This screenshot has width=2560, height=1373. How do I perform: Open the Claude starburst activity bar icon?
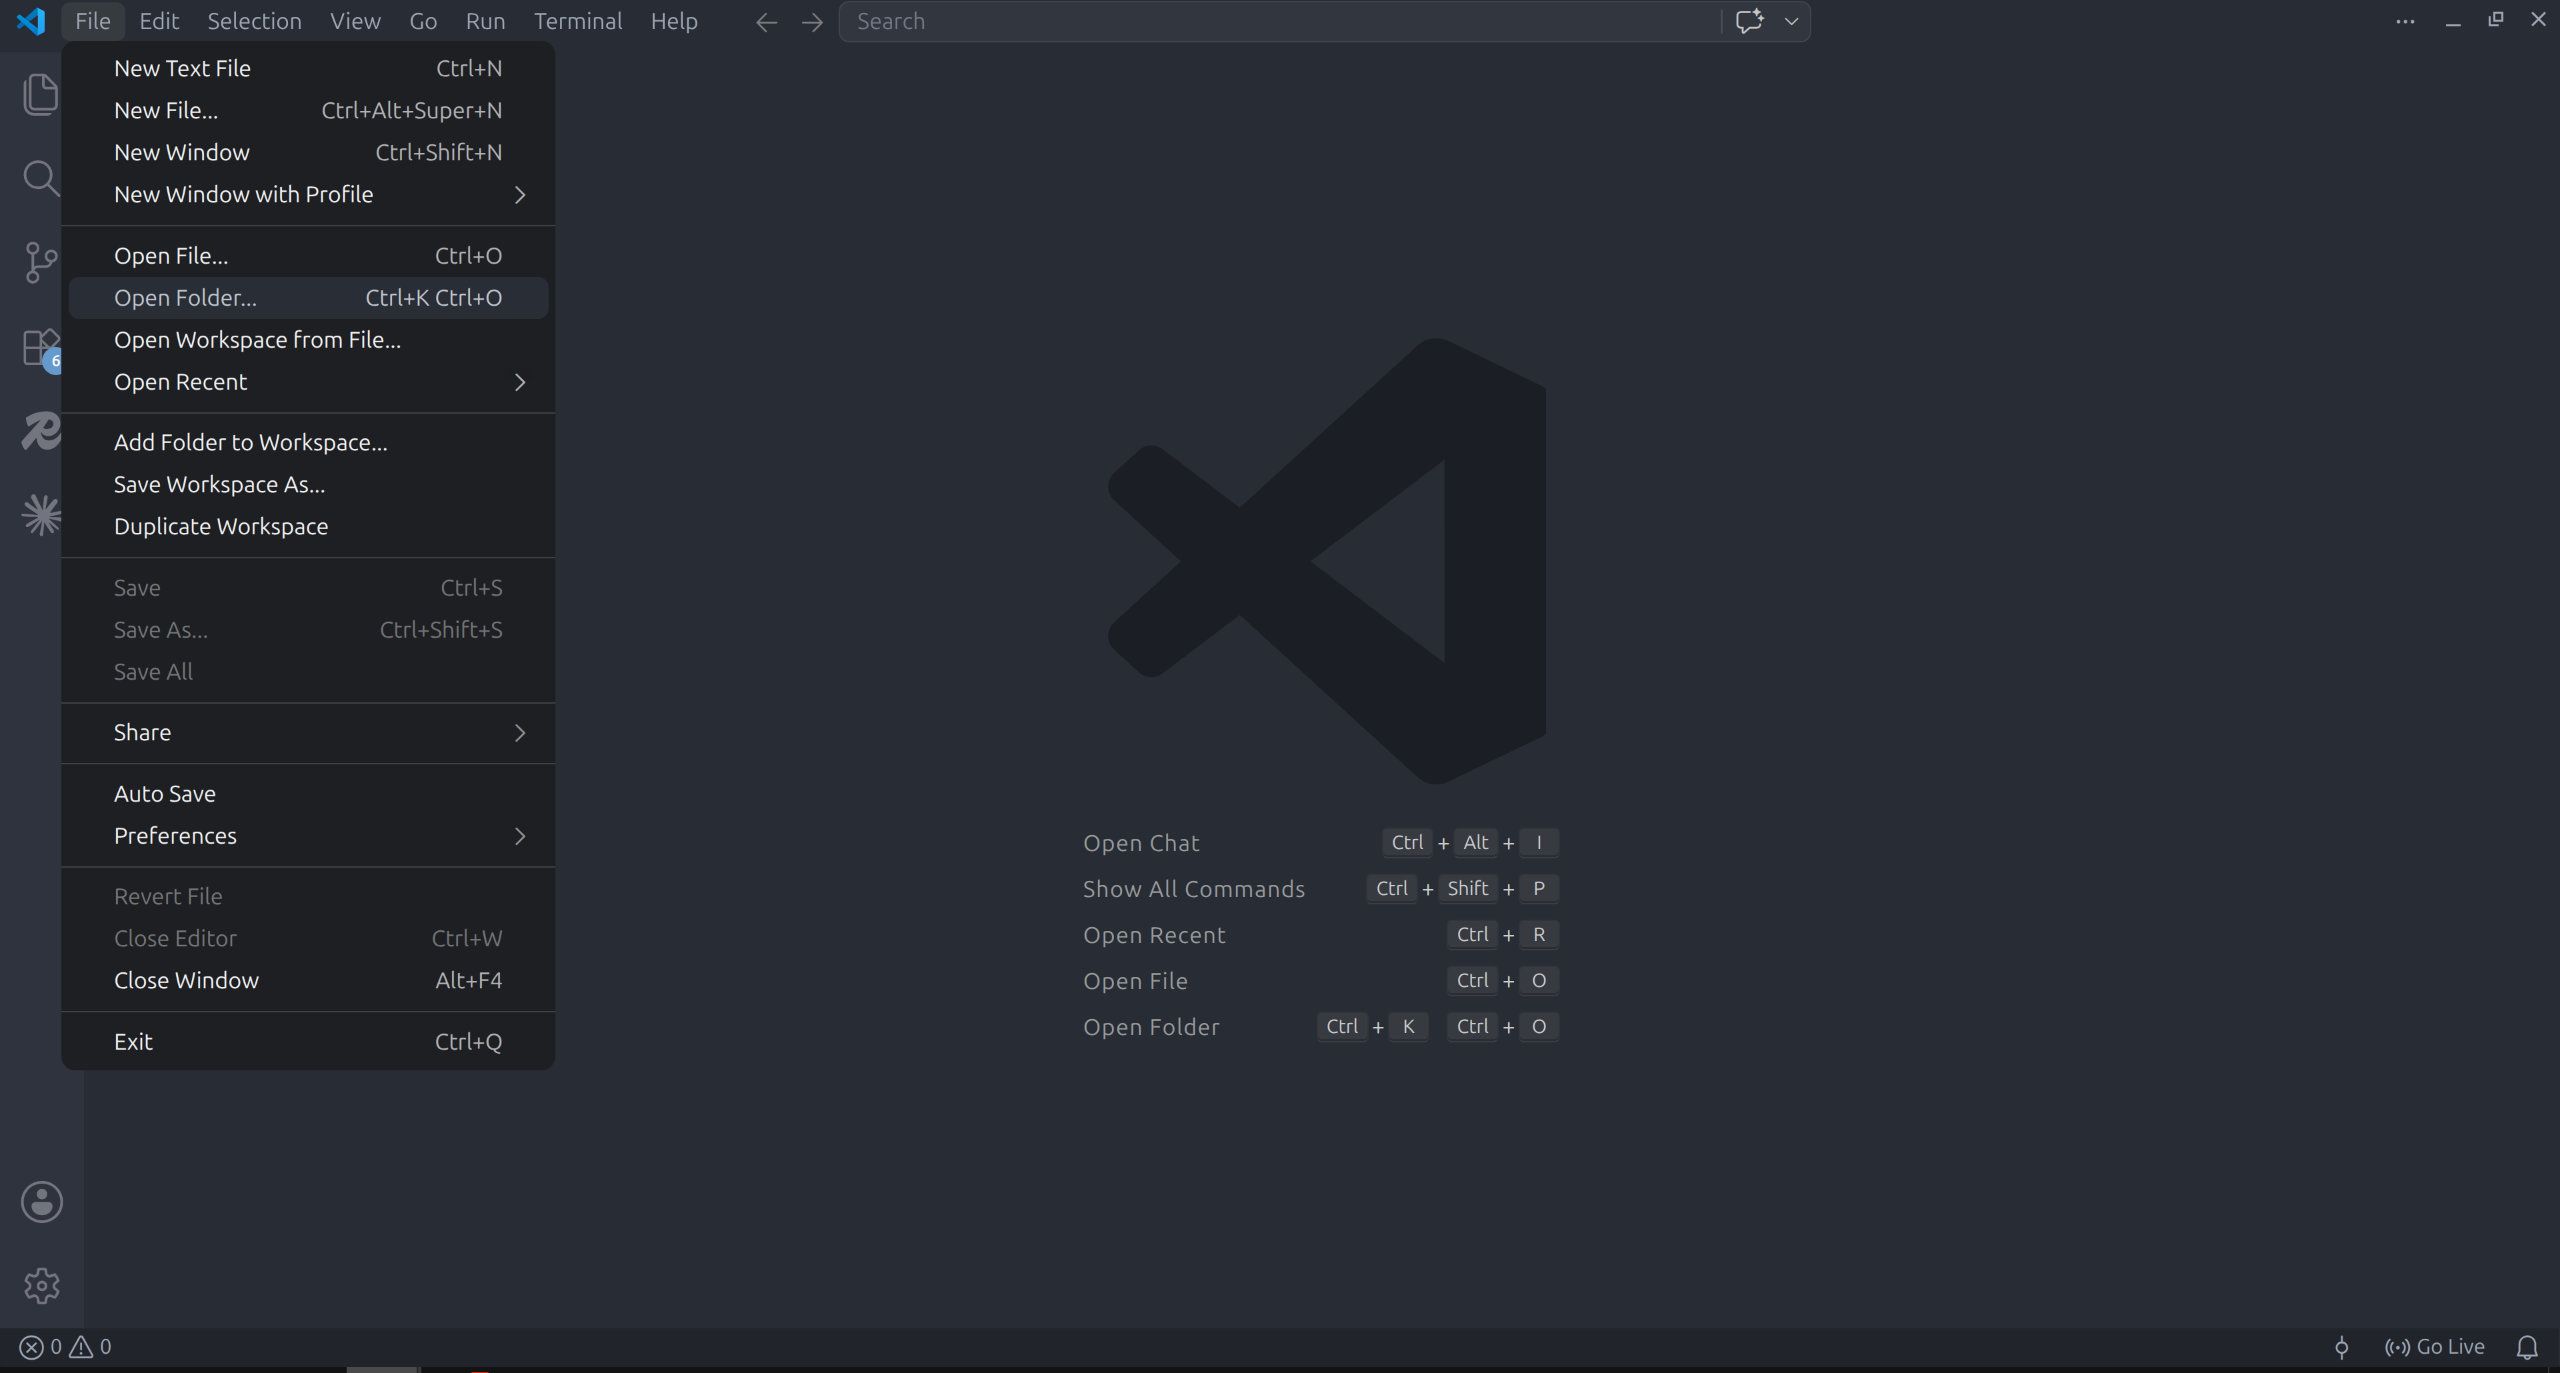[x=41, y=516]
